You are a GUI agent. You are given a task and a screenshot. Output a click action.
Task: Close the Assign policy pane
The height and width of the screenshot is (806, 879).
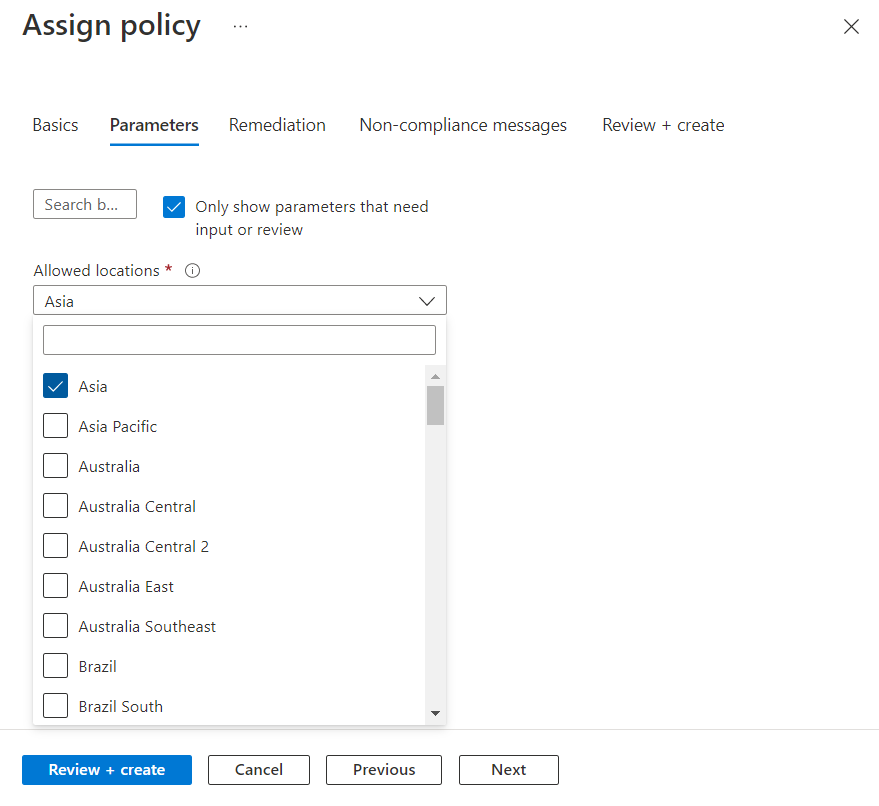[x=851, y=27]
